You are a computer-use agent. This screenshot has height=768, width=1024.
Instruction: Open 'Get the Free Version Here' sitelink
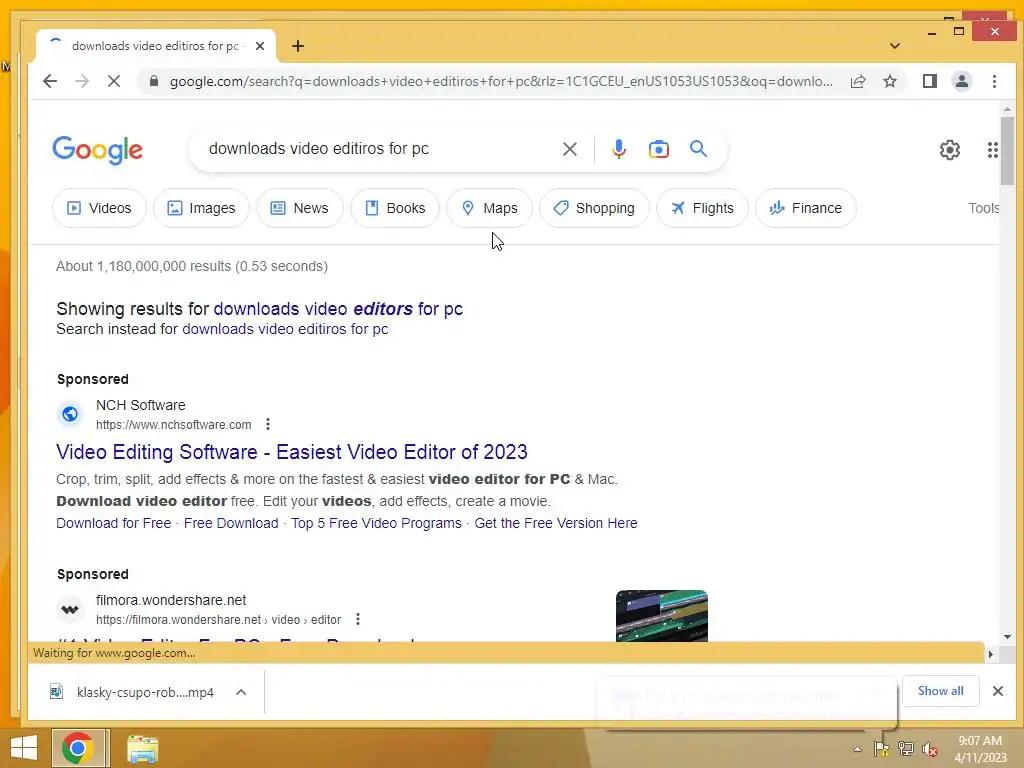[x=556, y=523]
